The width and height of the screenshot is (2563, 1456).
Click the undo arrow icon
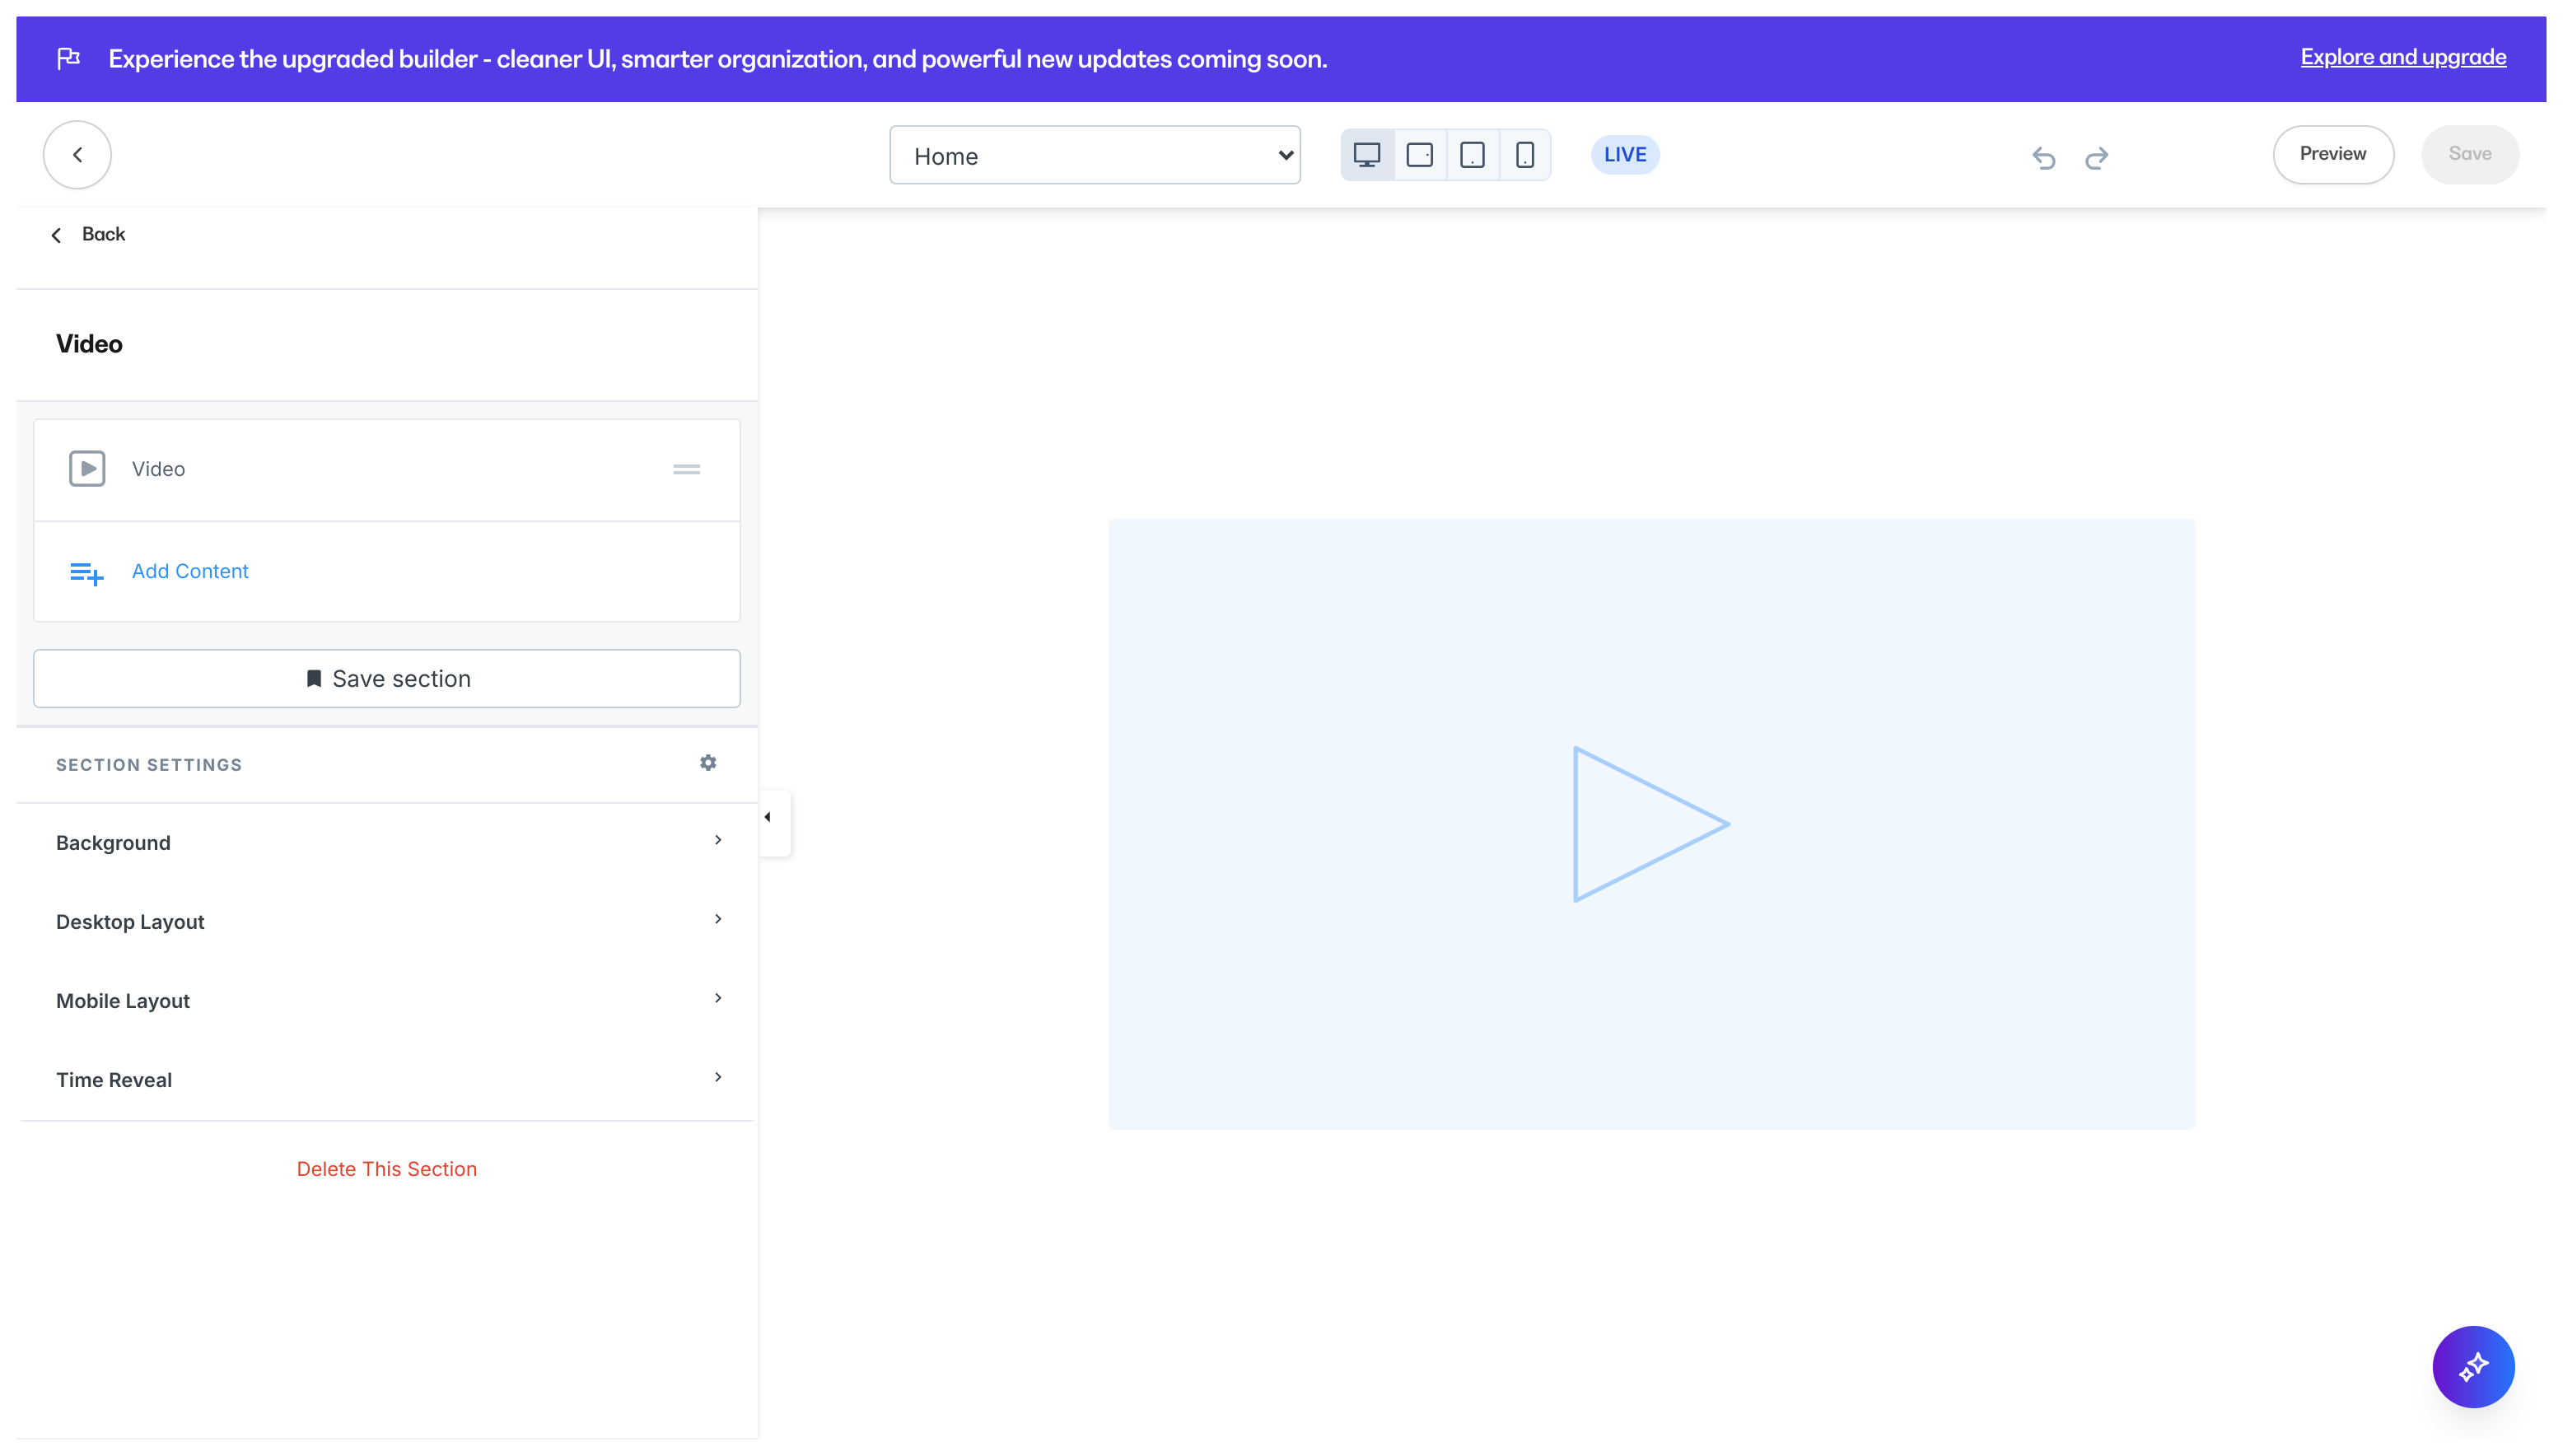tap(2043, 157)
